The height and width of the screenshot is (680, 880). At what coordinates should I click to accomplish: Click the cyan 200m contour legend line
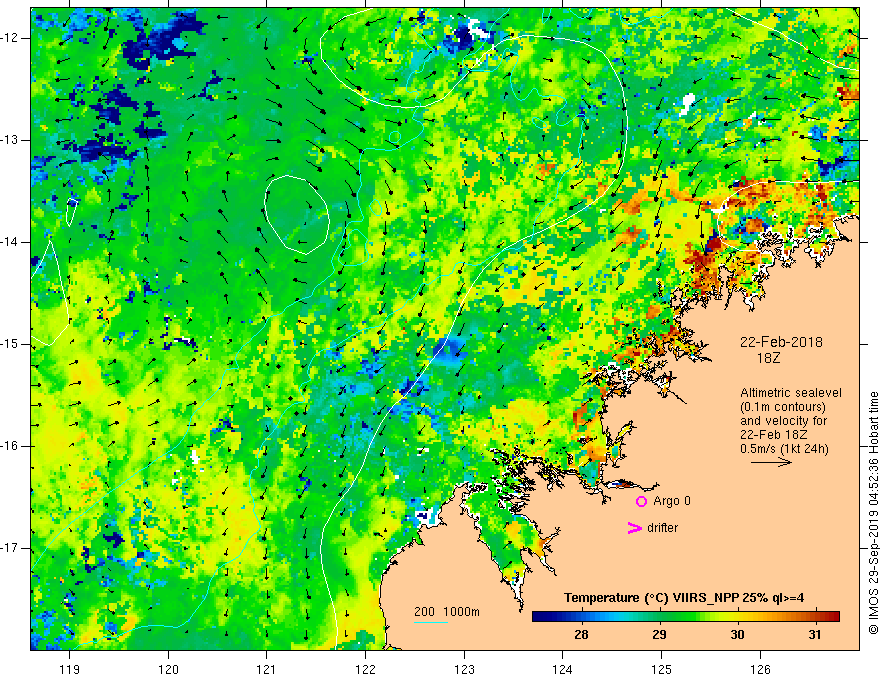431,622
